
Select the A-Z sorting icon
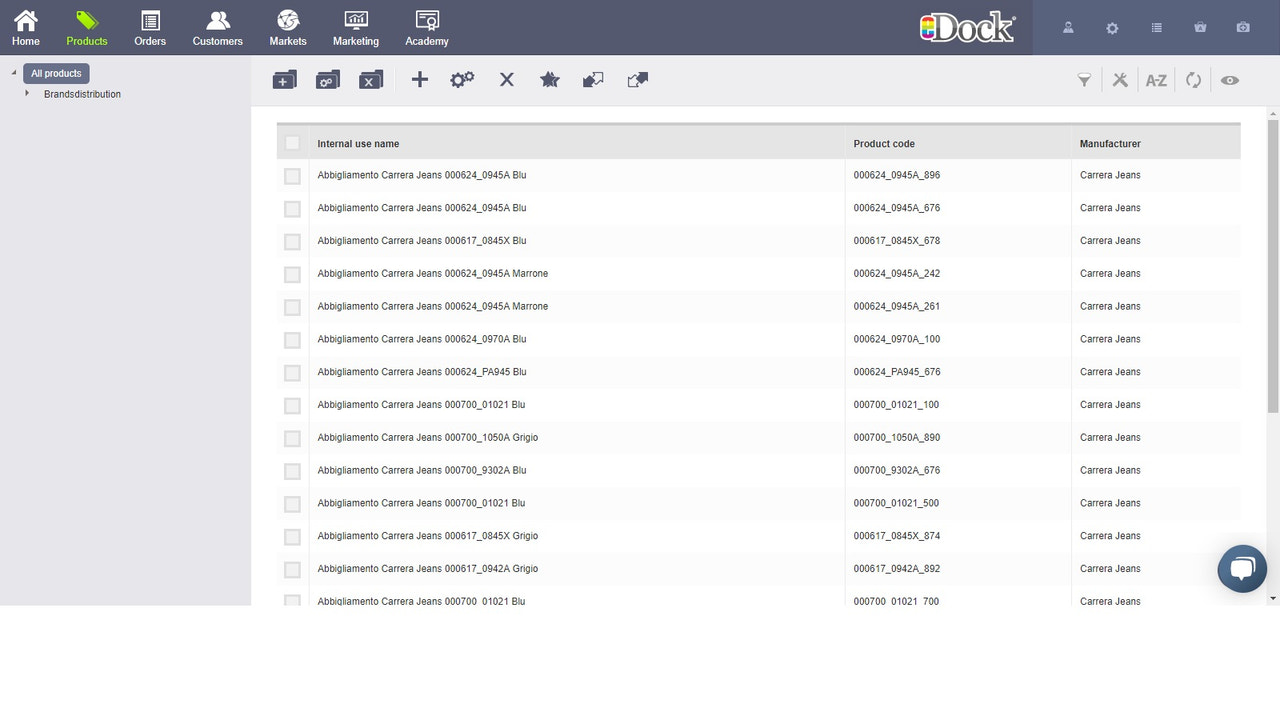(x=1156, y=79)
